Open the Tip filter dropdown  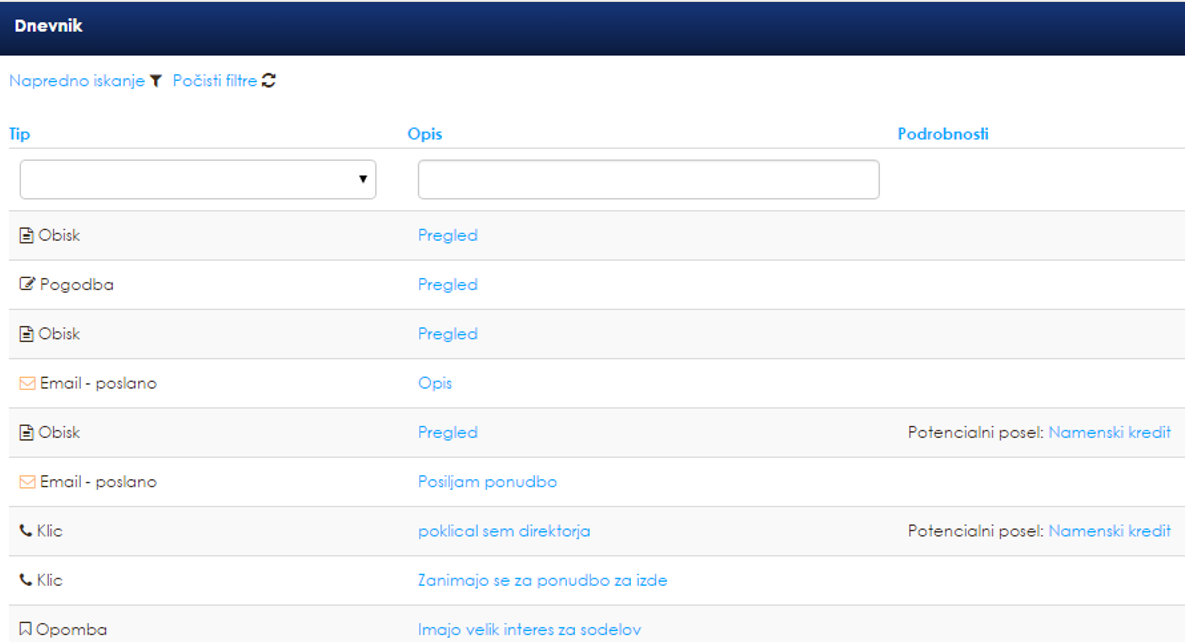pos(198,180)
